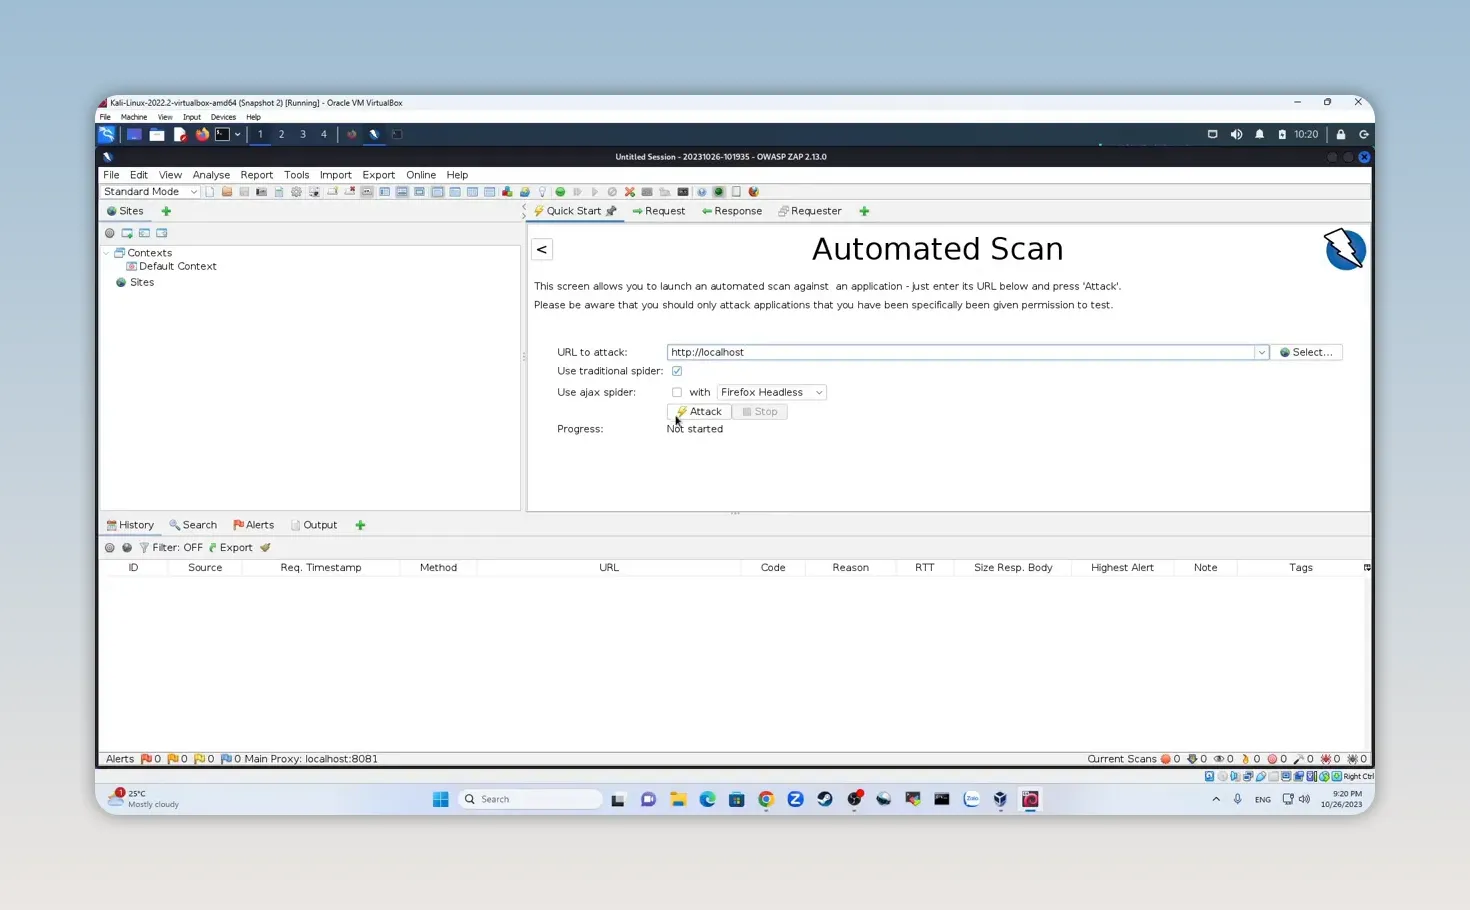Image resolution: width=1470 pixels, height=910 pixels.
Task: Show hidden icons chevron in Windows tray
Action: pos(1216,799)
